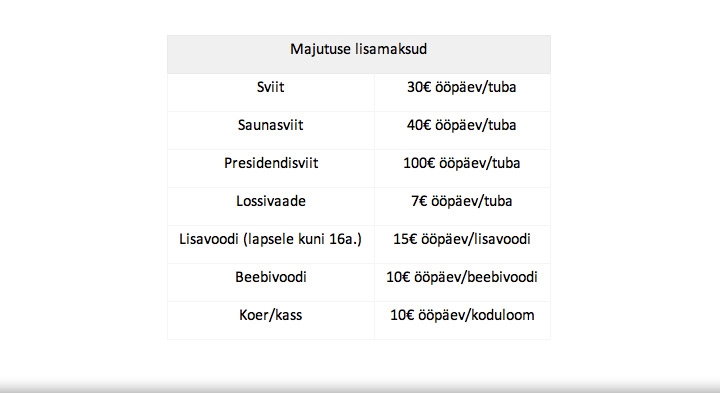Screen dimensions: 720x393
Task: Click the word 'lisamaksud' in table header
Action: pyautogui.click(x=391, y=49)
